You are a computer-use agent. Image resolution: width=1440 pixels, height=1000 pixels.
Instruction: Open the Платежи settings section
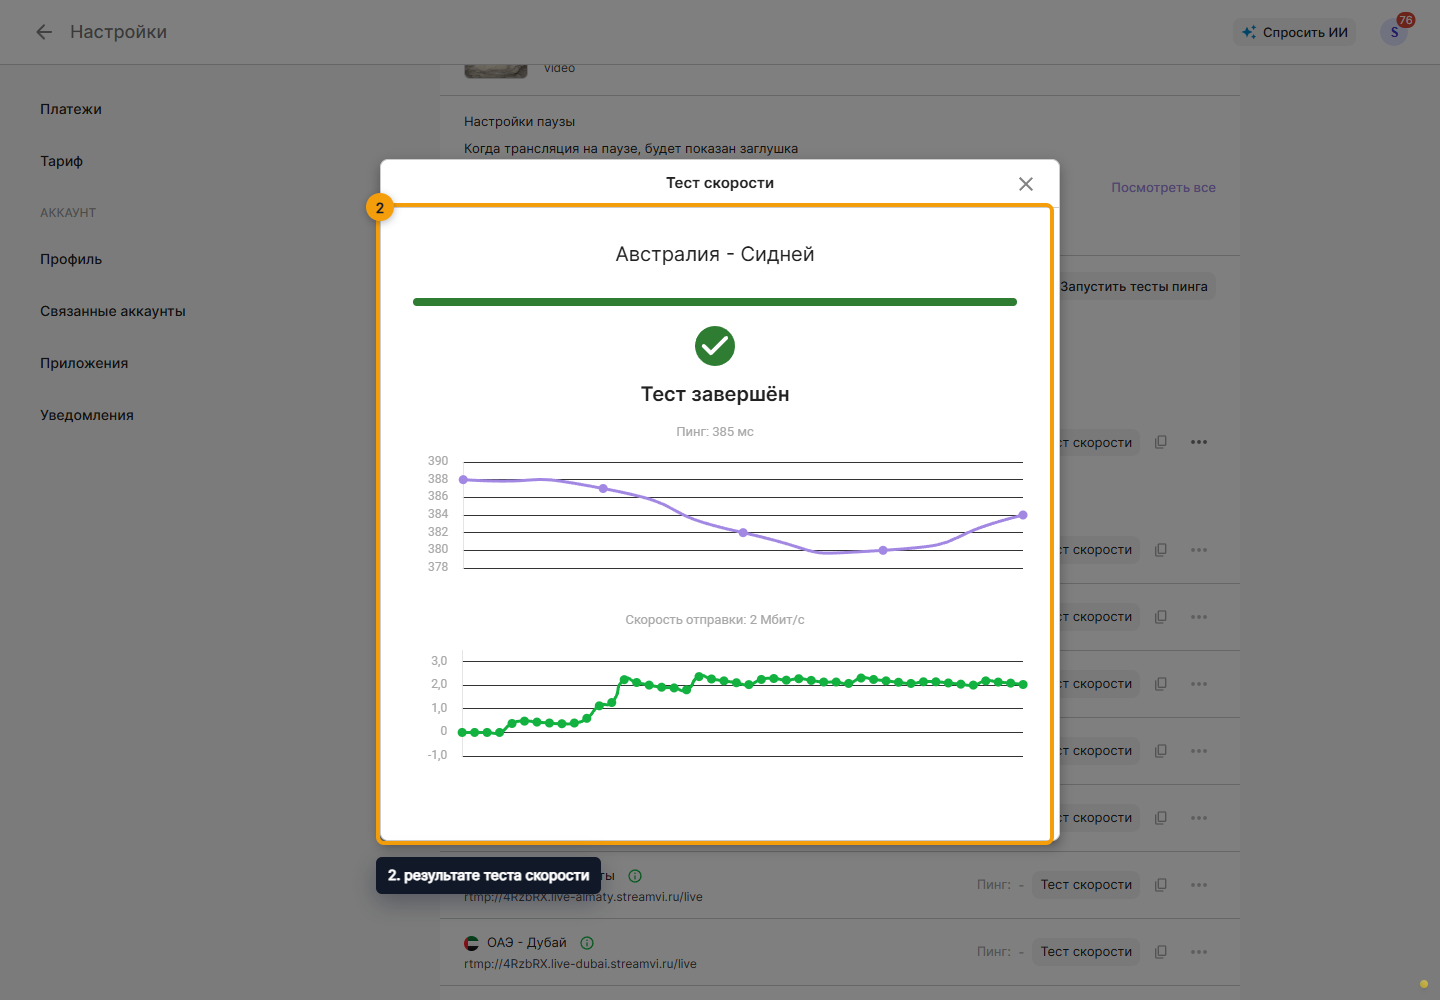click(71, 109)
